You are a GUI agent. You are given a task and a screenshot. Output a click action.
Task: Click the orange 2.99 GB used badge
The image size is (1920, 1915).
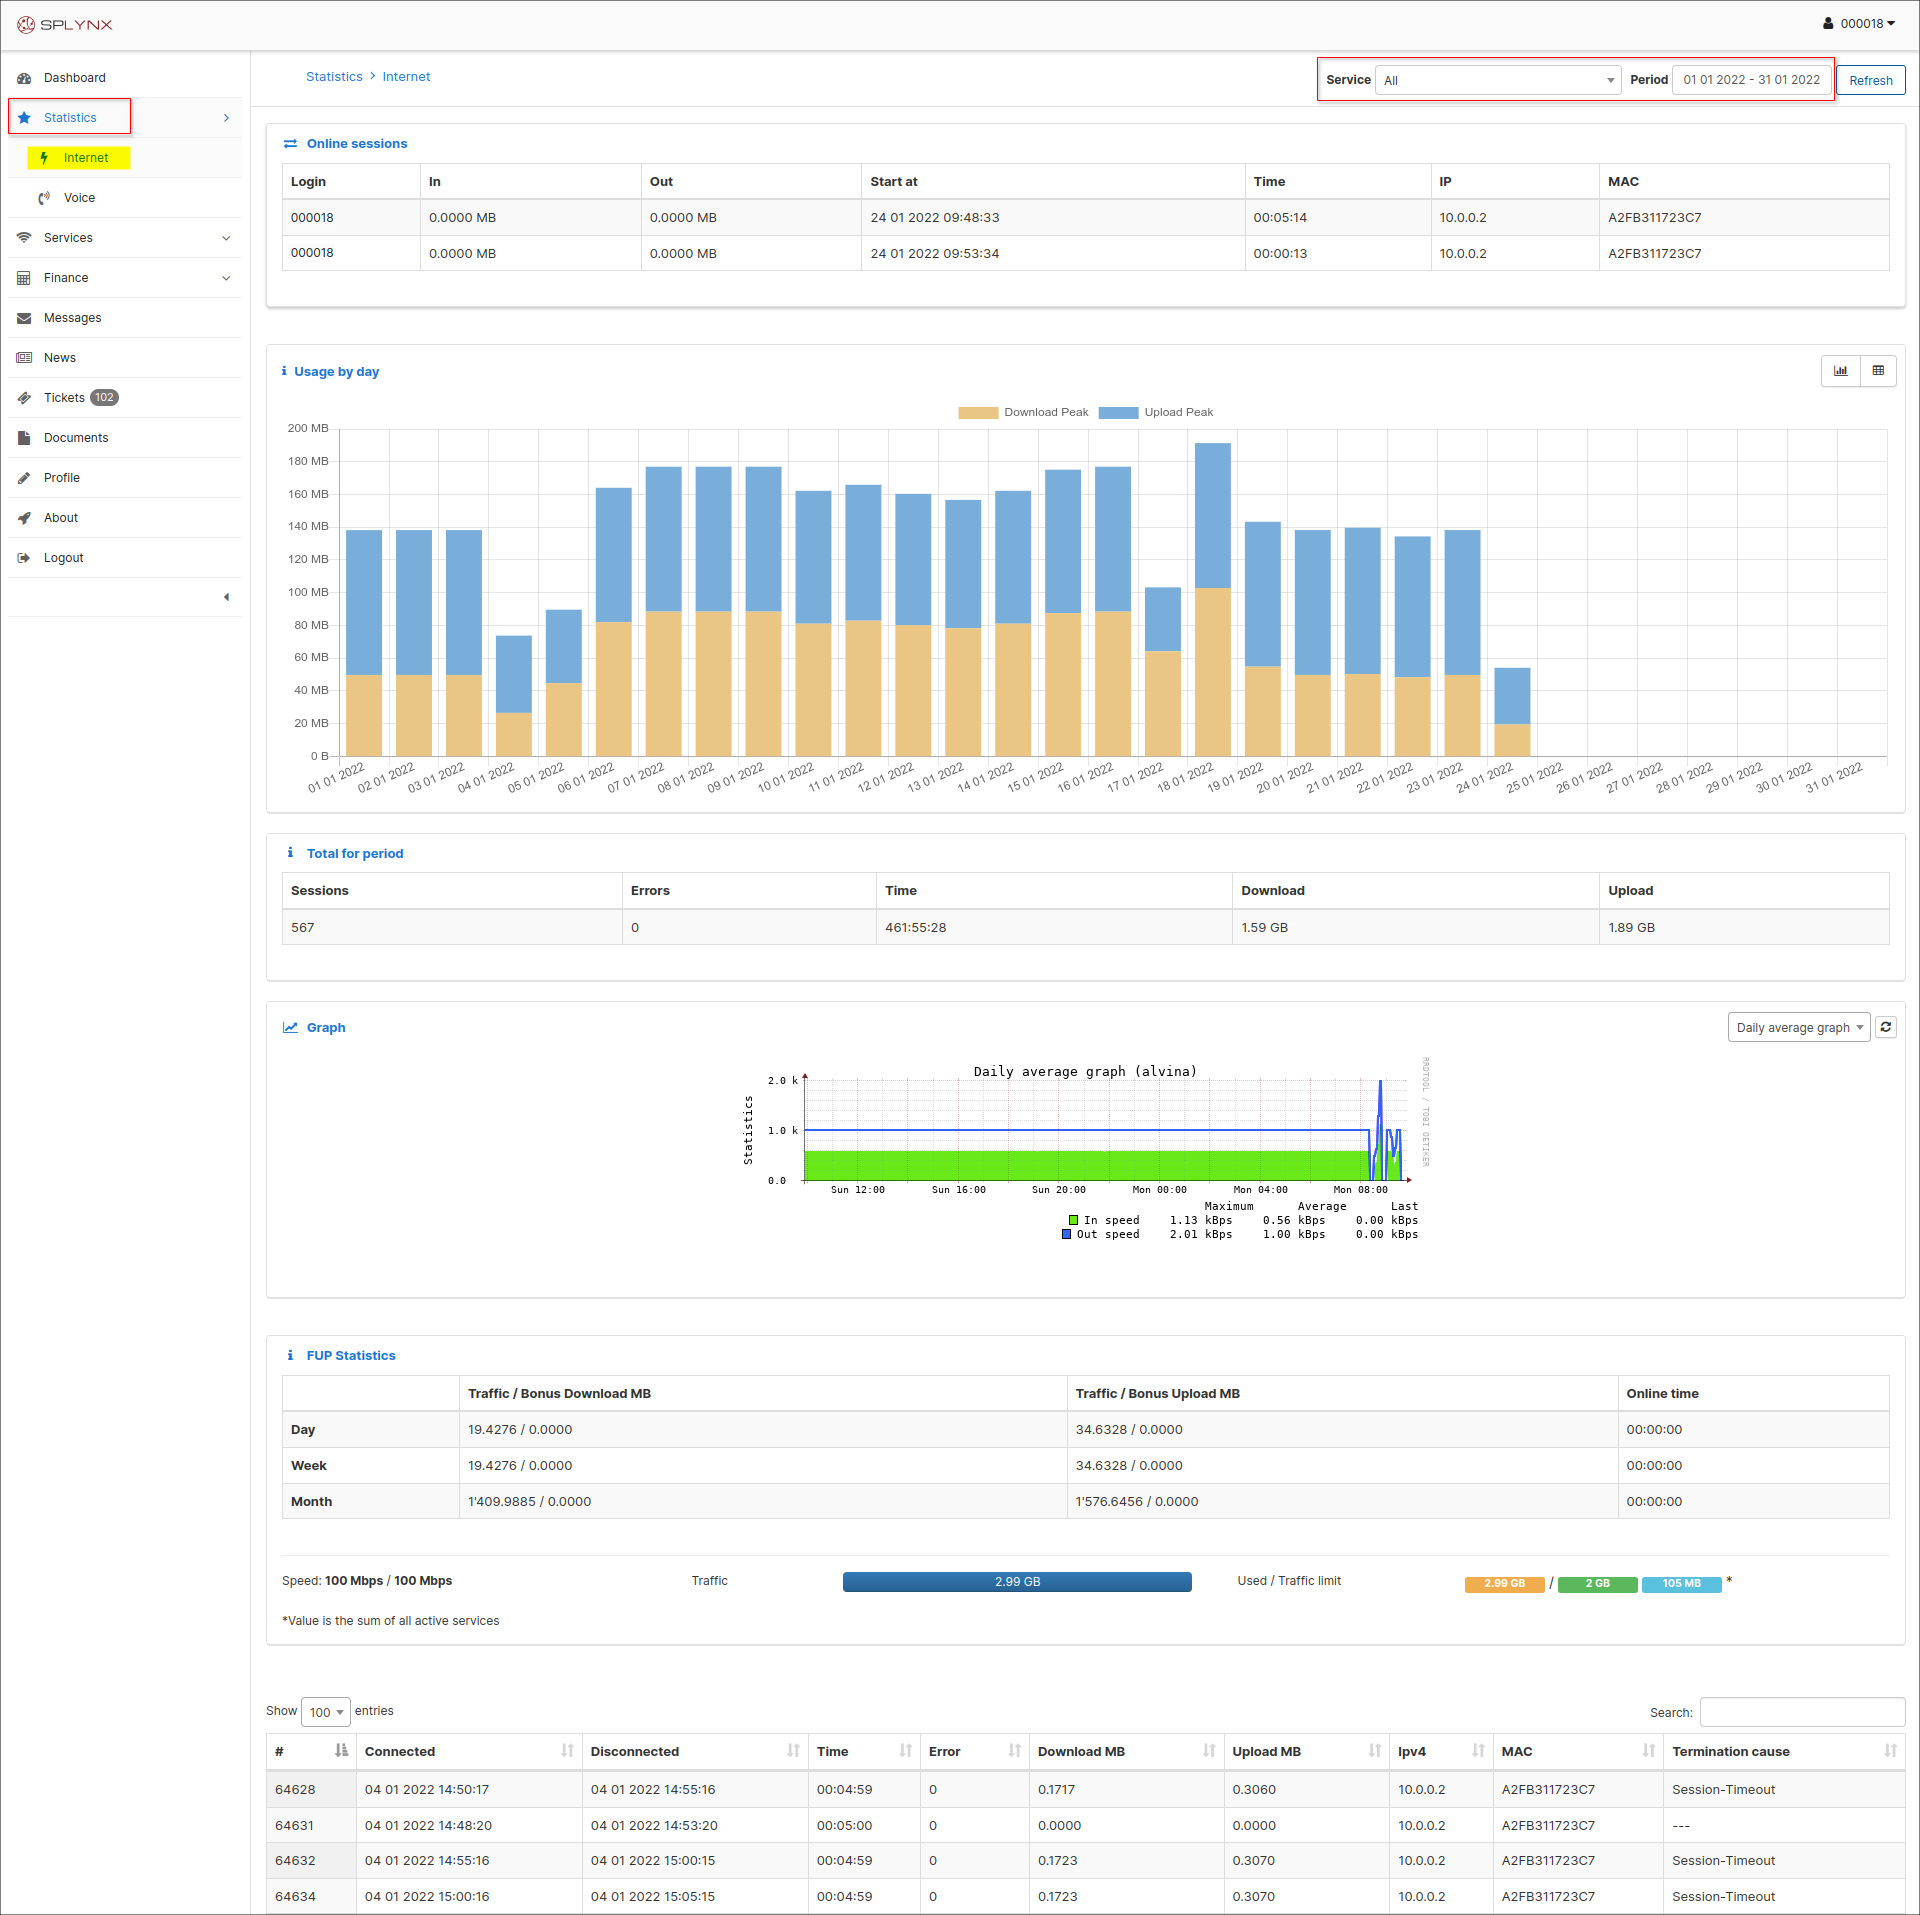tap(1504, 1584)
